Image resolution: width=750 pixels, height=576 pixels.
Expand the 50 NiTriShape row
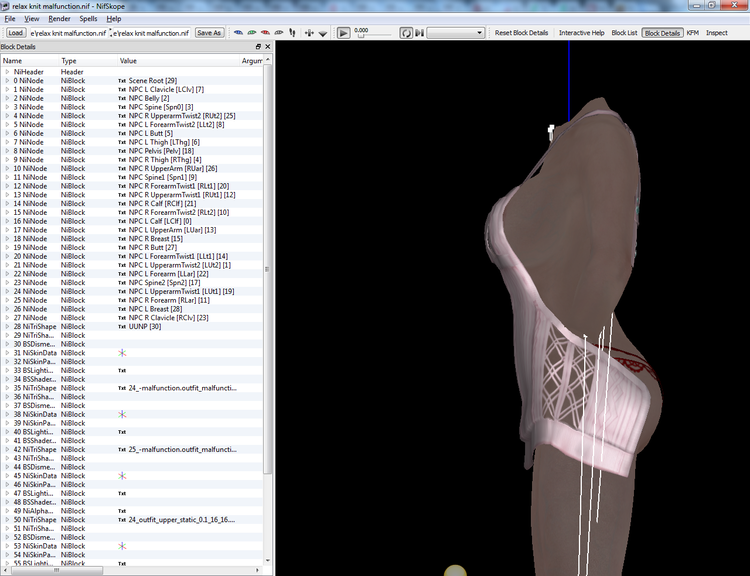tap(7, 519)
